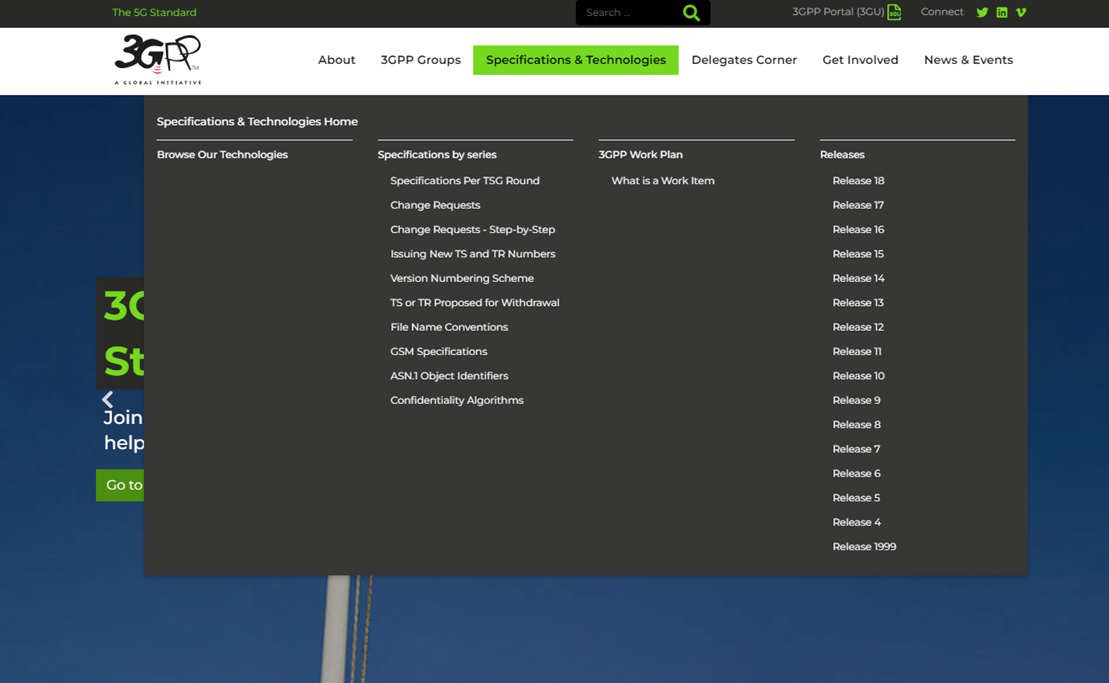Viewport: 1109px width, 683px height.
Task: Open the About menu
Action: point(337,60)
